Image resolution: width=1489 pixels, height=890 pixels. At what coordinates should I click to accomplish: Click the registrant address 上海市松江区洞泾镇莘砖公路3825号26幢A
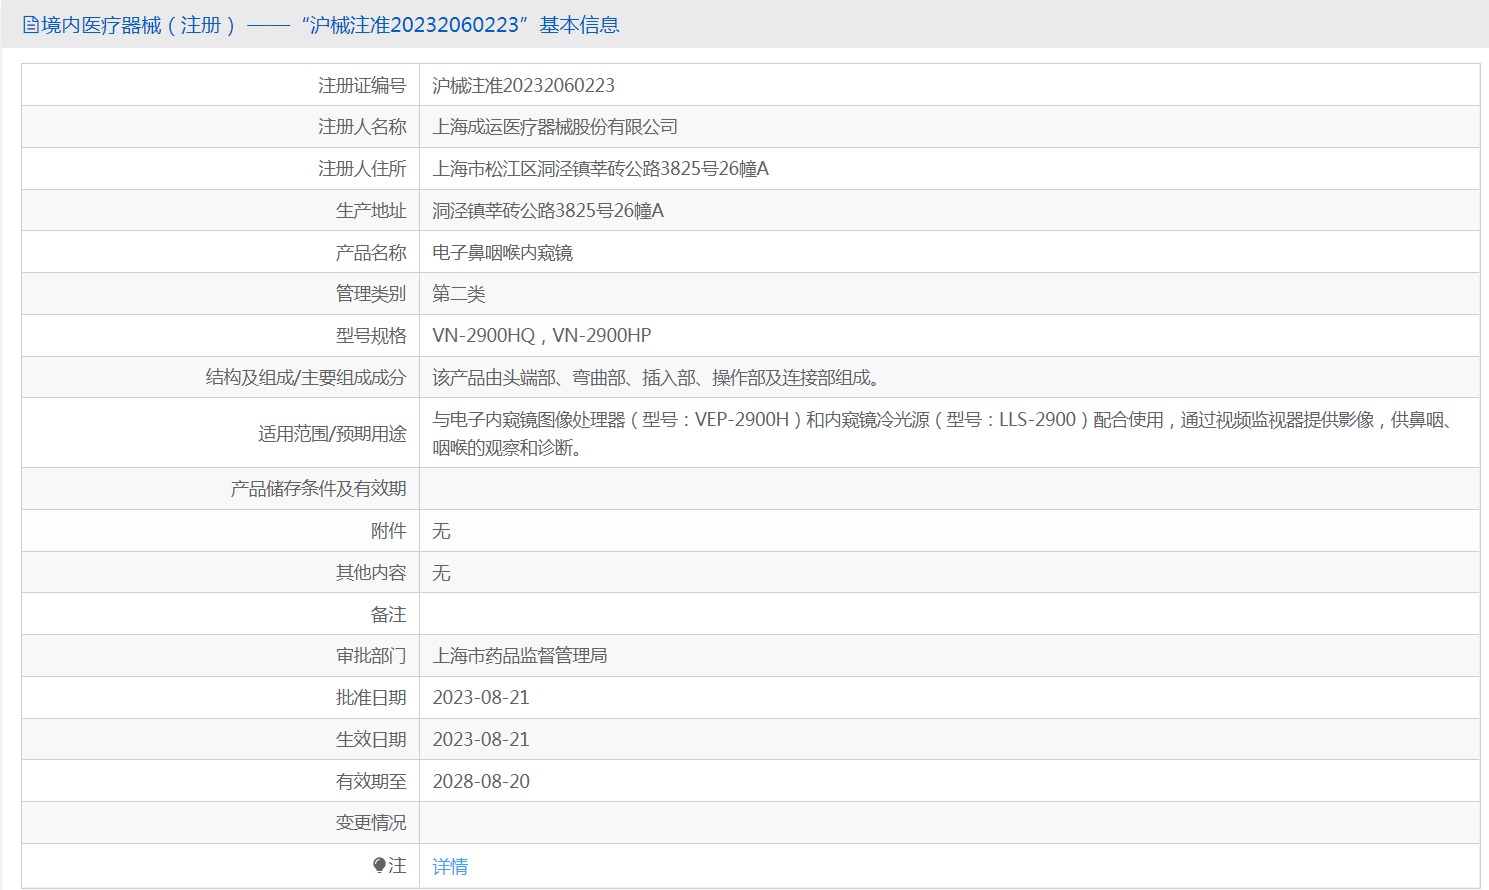pyautogui.click(x=601, y=169)
